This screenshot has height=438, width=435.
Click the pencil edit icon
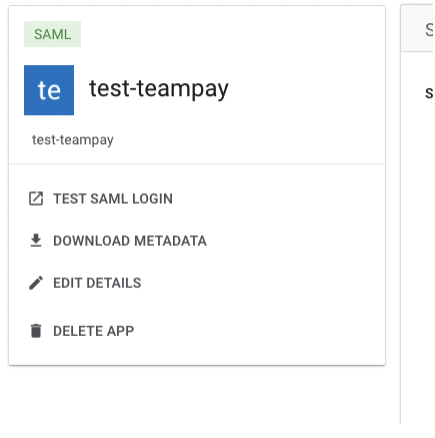coord(36,283)
